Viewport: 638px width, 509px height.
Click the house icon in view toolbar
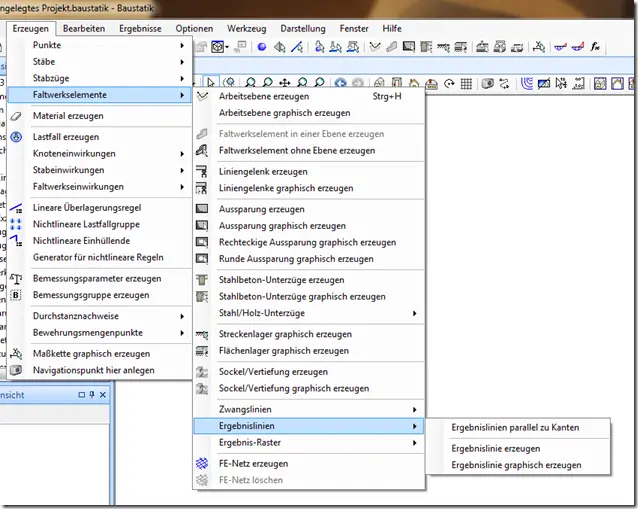(414, 84)
